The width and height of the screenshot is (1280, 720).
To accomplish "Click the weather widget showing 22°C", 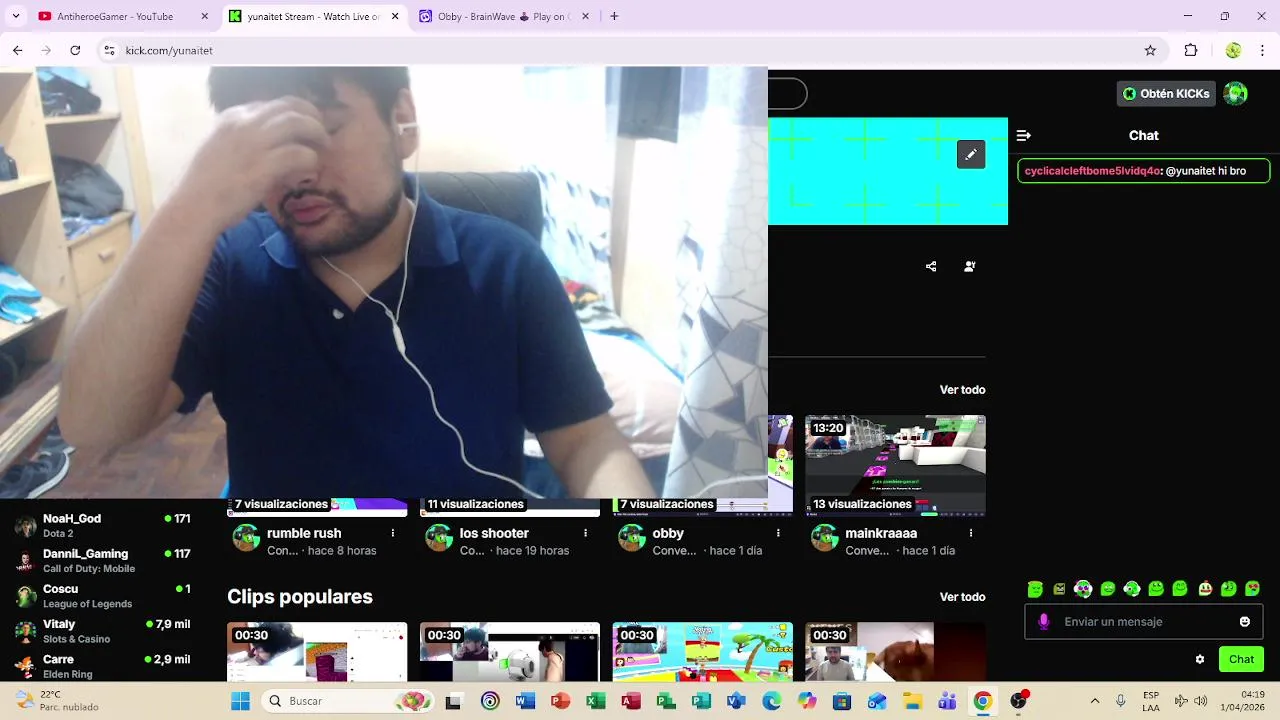I will pyautogui.click(x=57, y=701).
